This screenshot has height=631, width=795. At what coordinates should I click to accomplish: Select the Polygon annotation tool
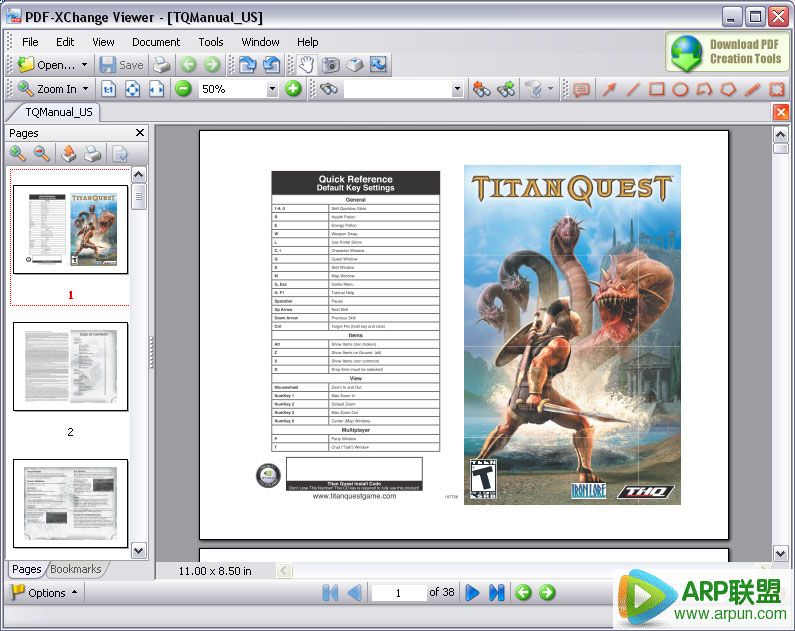729,89
